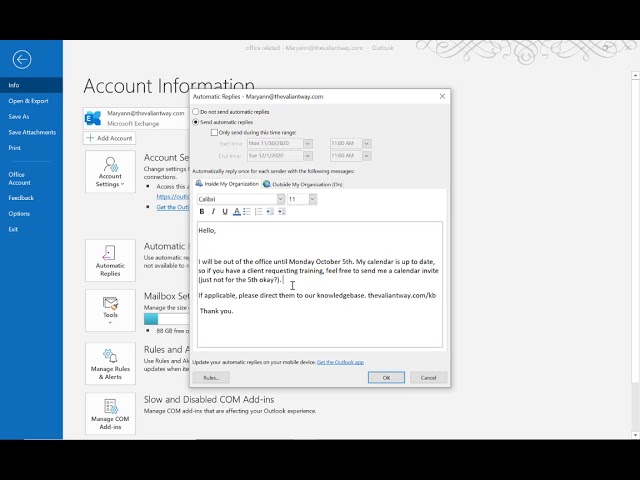This screenshot has width=640, height=480.
Task: Go back with the circled arrow icon
Action: [22, 60]
